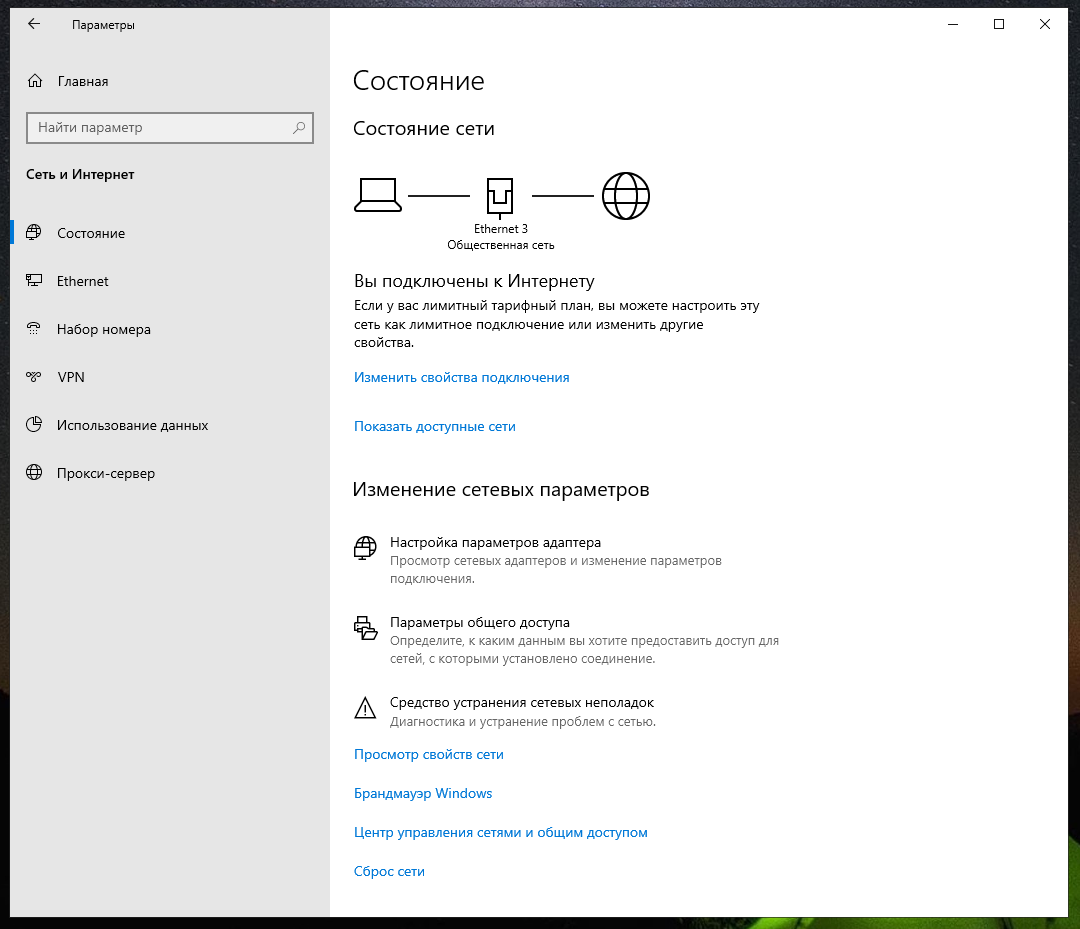This screenshot has width=1080, height=929.
Task: Select the Состояние globe icon in sidebar
Action: 34,233
